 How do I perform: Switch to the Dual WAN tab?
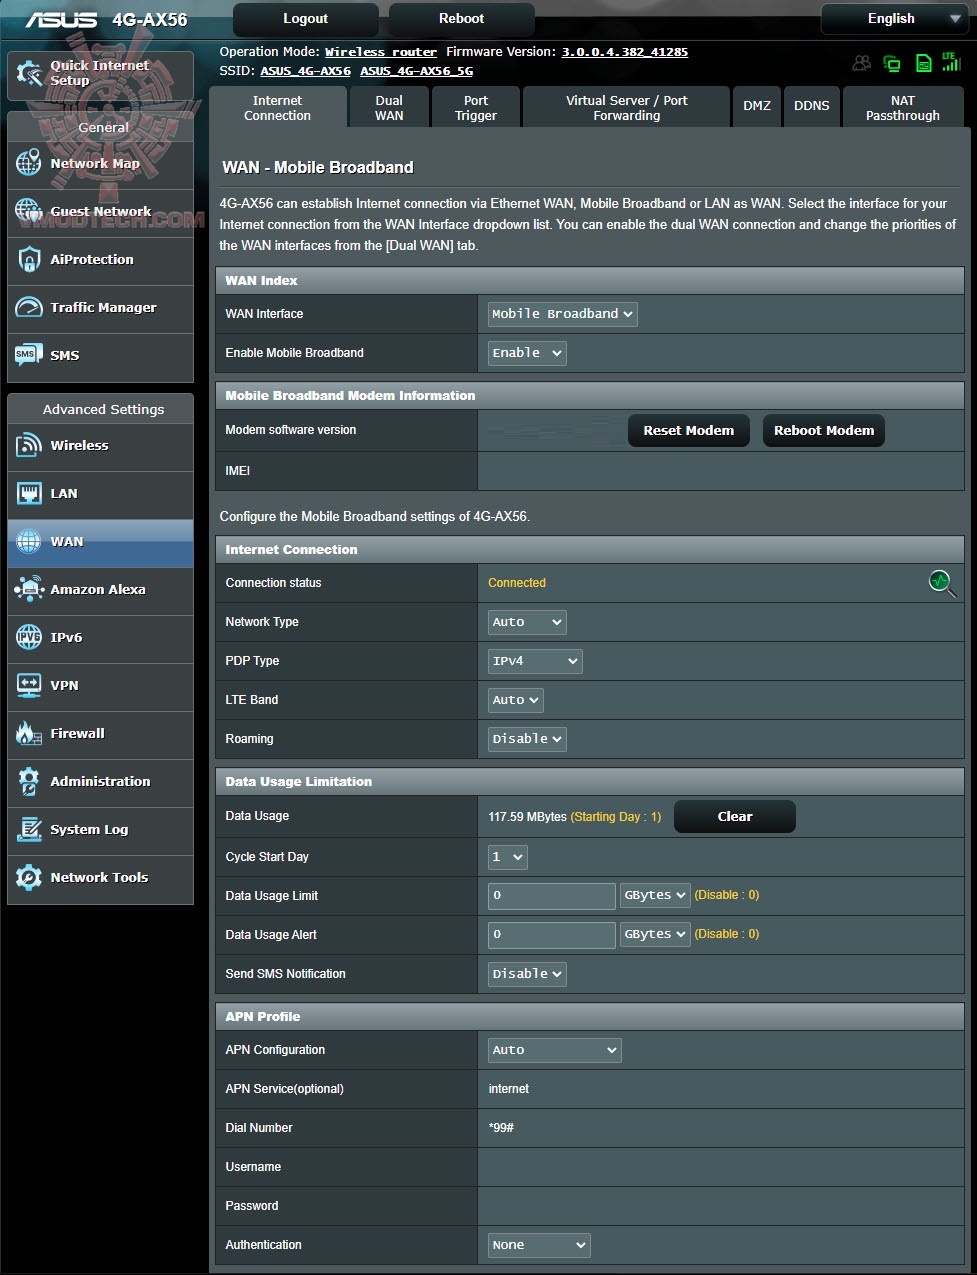pyautogui.click(x=389, y=108)
